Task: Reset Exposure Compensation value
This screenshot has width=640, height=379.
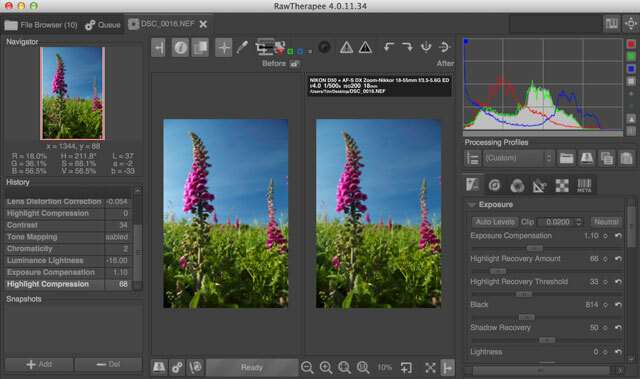Action: 618,236
